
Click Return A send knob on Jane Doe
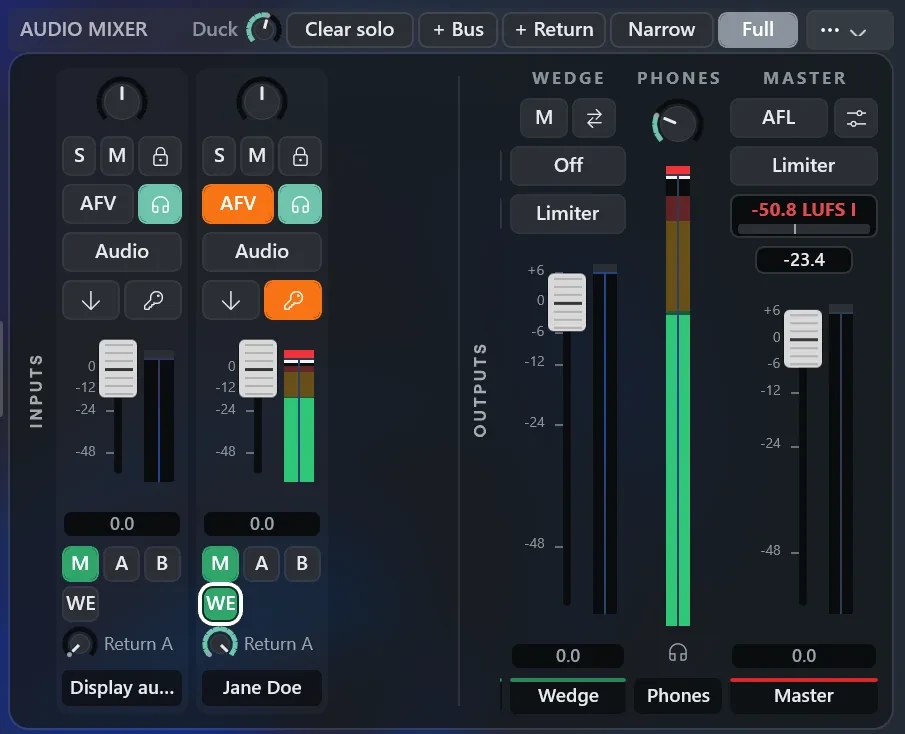pyautogui.click(x=220, y=643)
